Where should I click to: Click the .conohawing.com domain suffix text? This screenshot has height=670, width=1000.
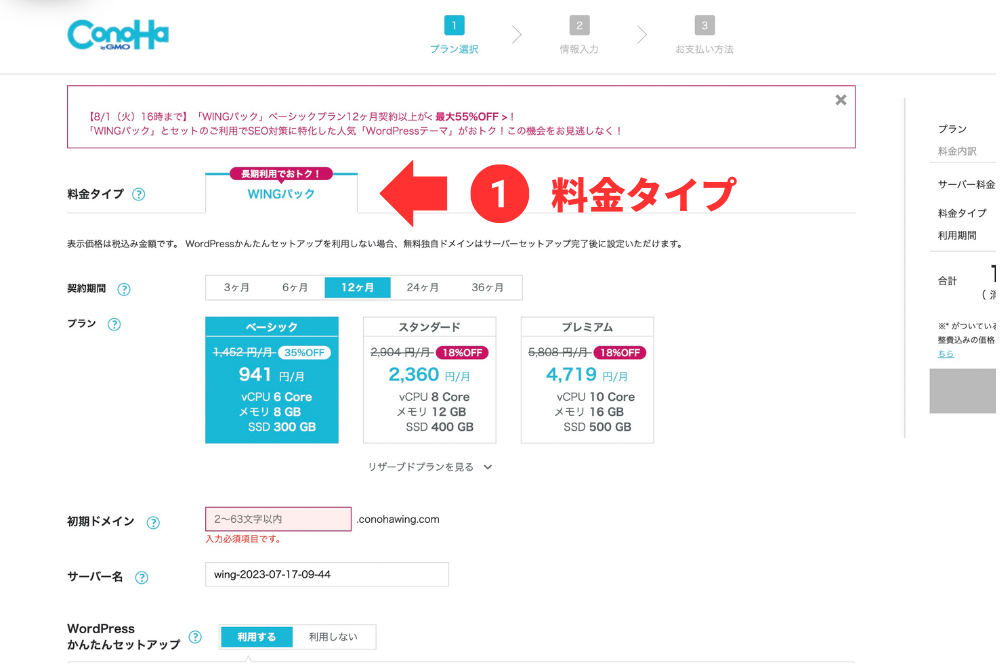(x=398, y=520)
